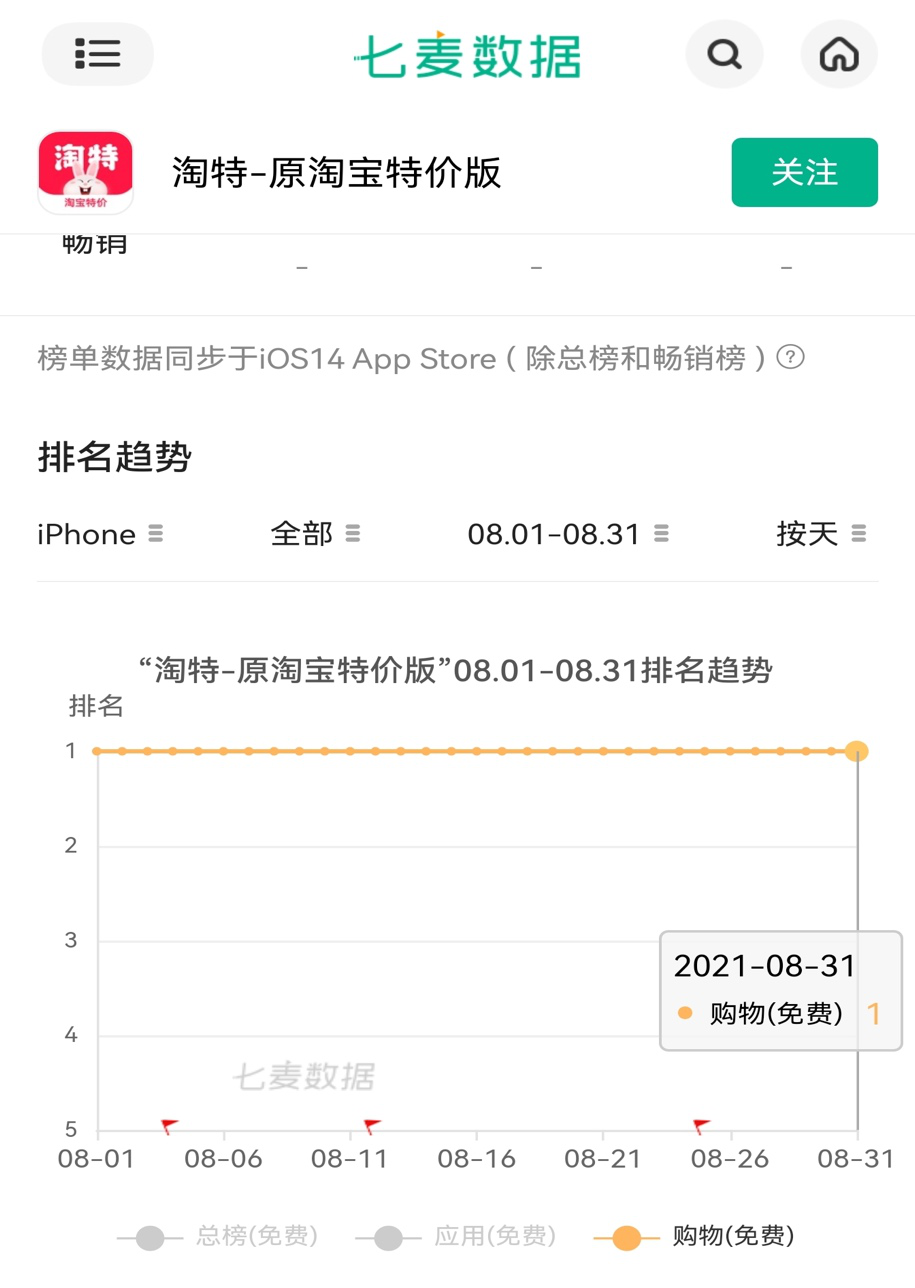
Task: Click the 08-26 axis label
Action: coord(731,1159)
